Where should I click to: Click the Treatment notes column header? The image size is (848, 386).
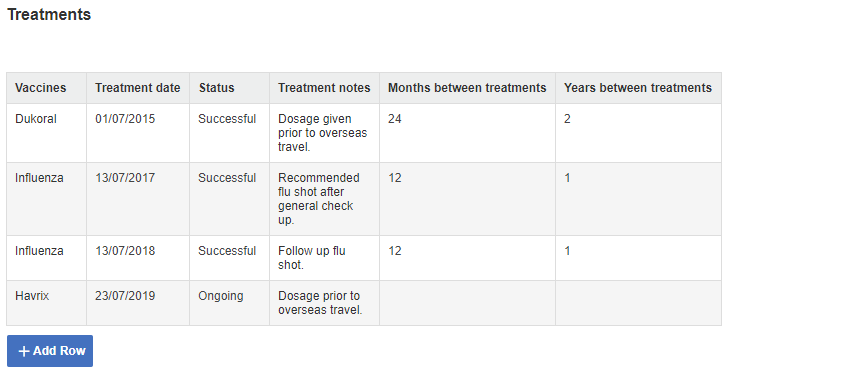324,88
